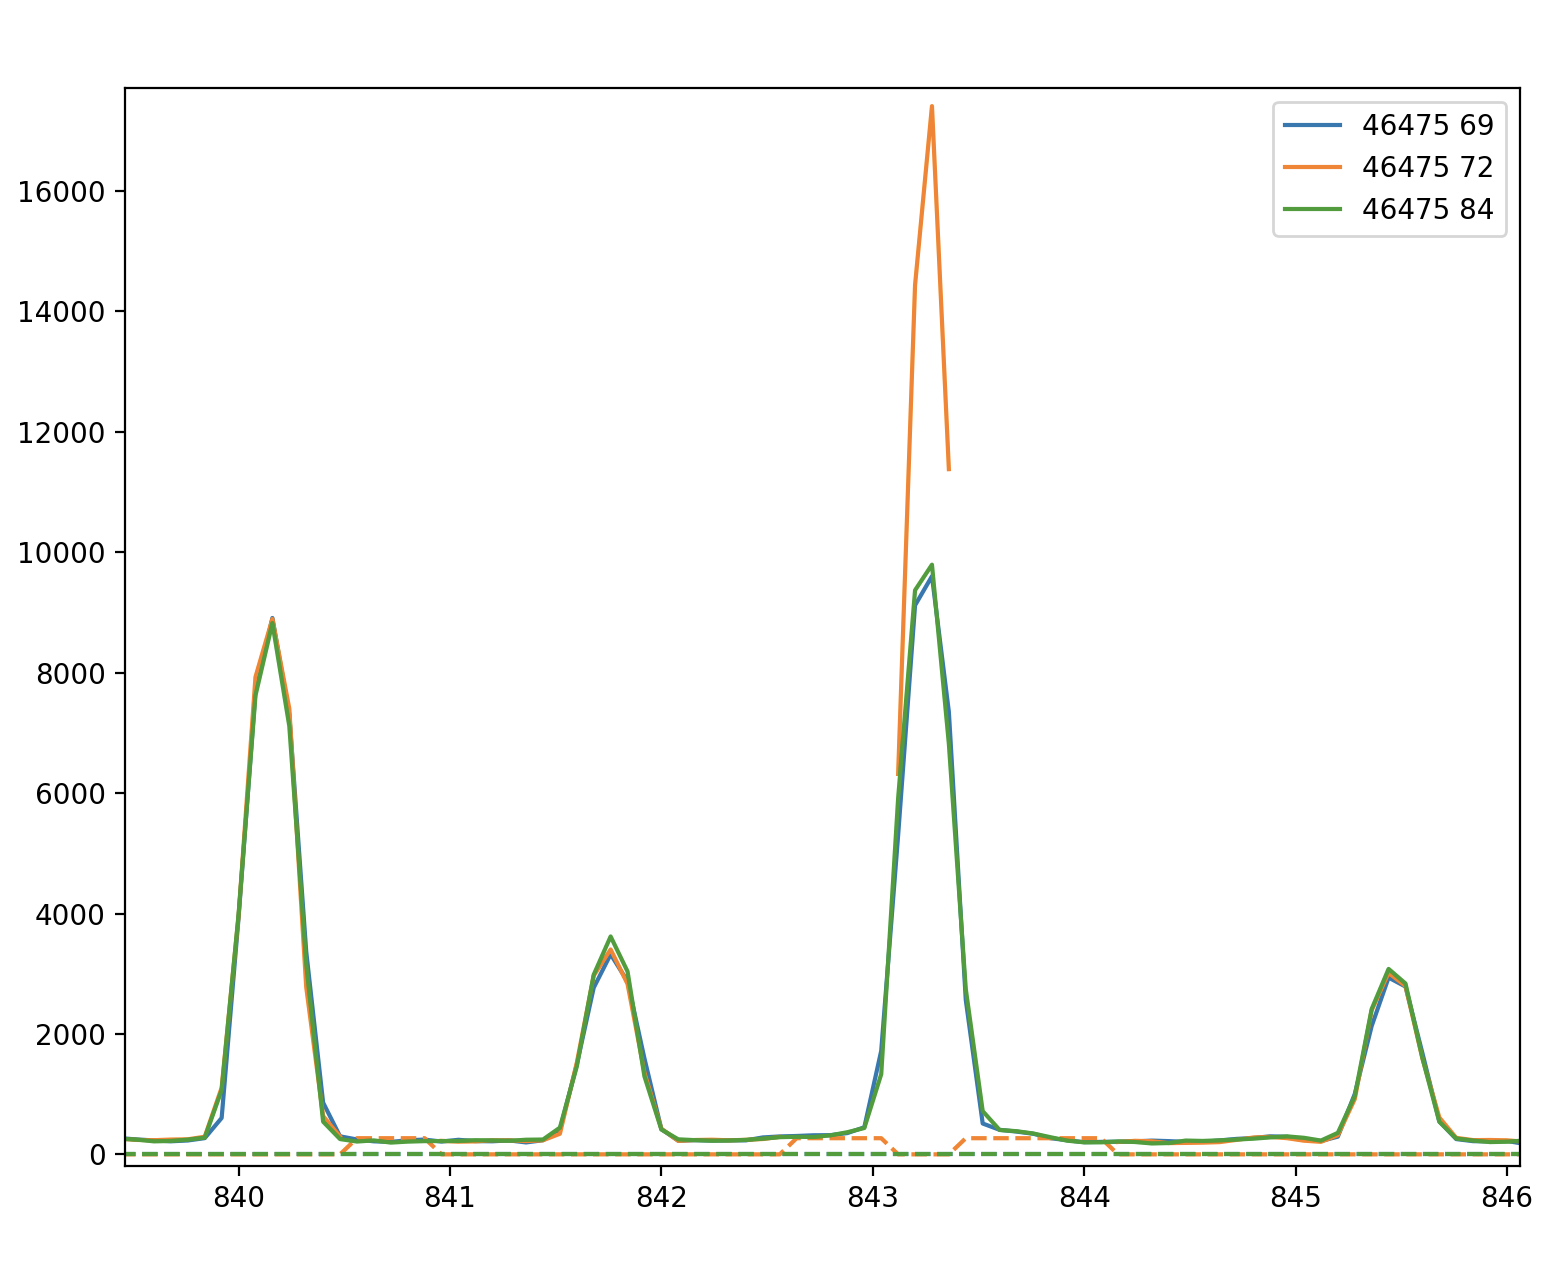Viewport: 1556px width, 1272px height.
Task: Select the '46475 69' legend label
Action: pos(1427,125)
